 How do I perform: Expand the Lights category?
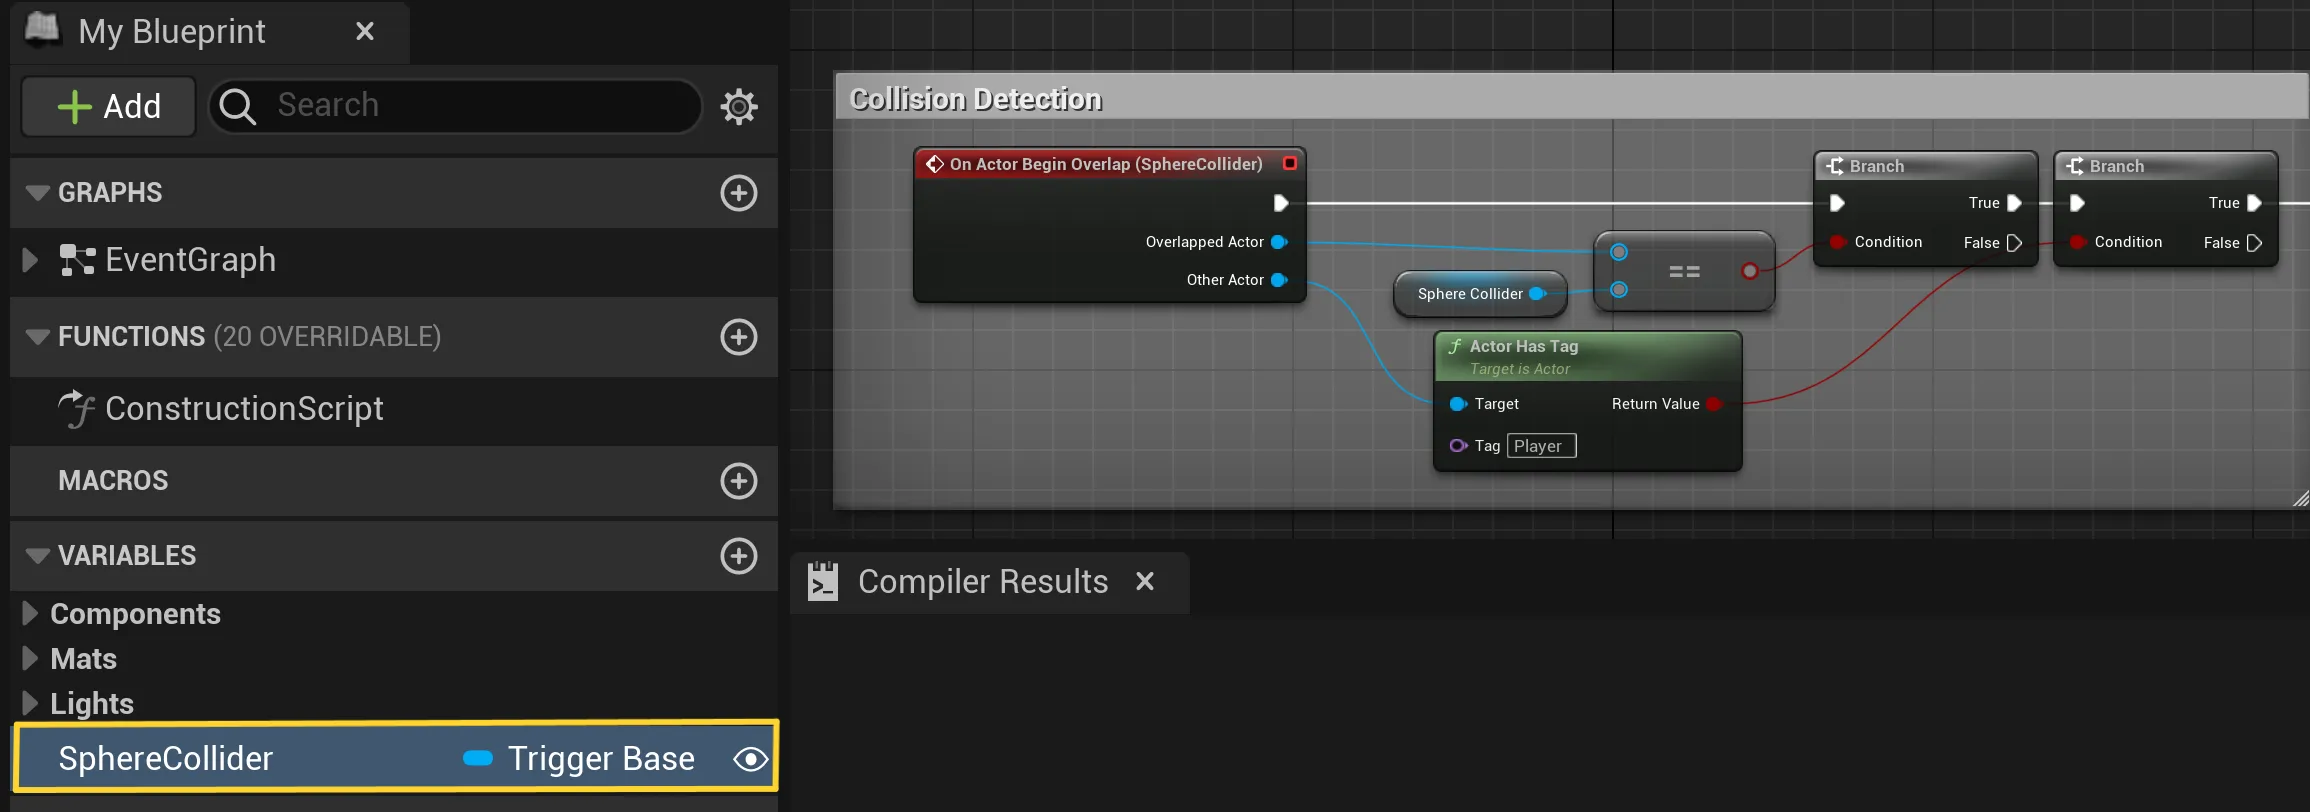pos(30,703)
